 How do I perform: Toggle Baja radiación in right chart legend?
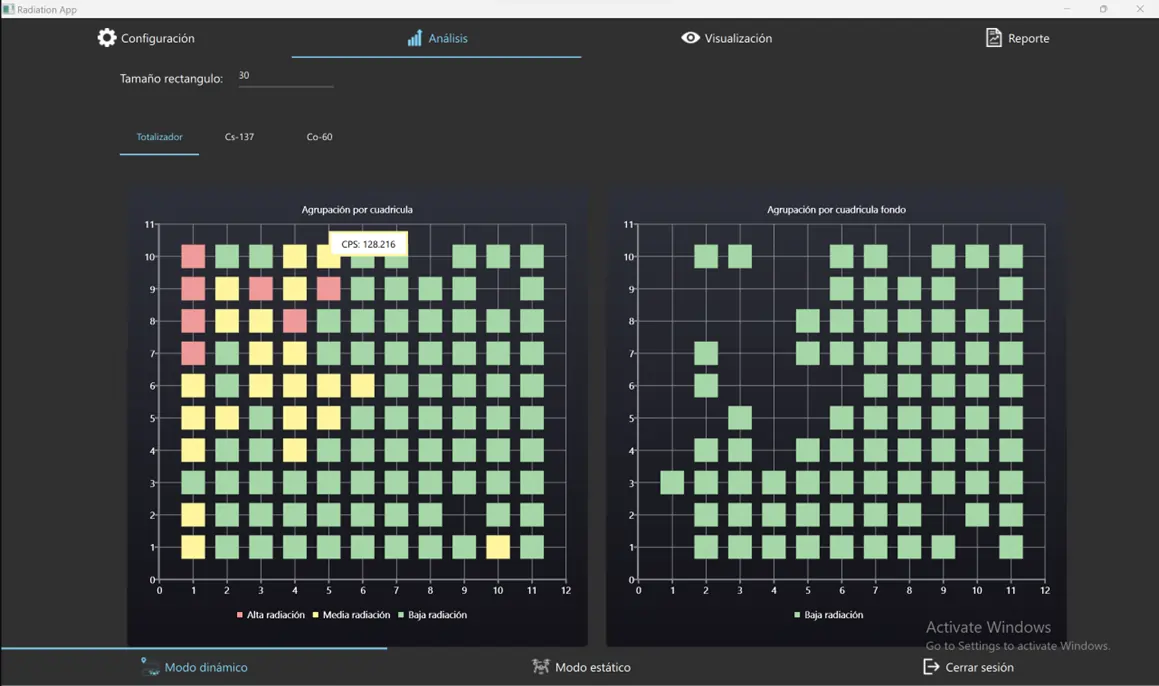pos(831,615)
